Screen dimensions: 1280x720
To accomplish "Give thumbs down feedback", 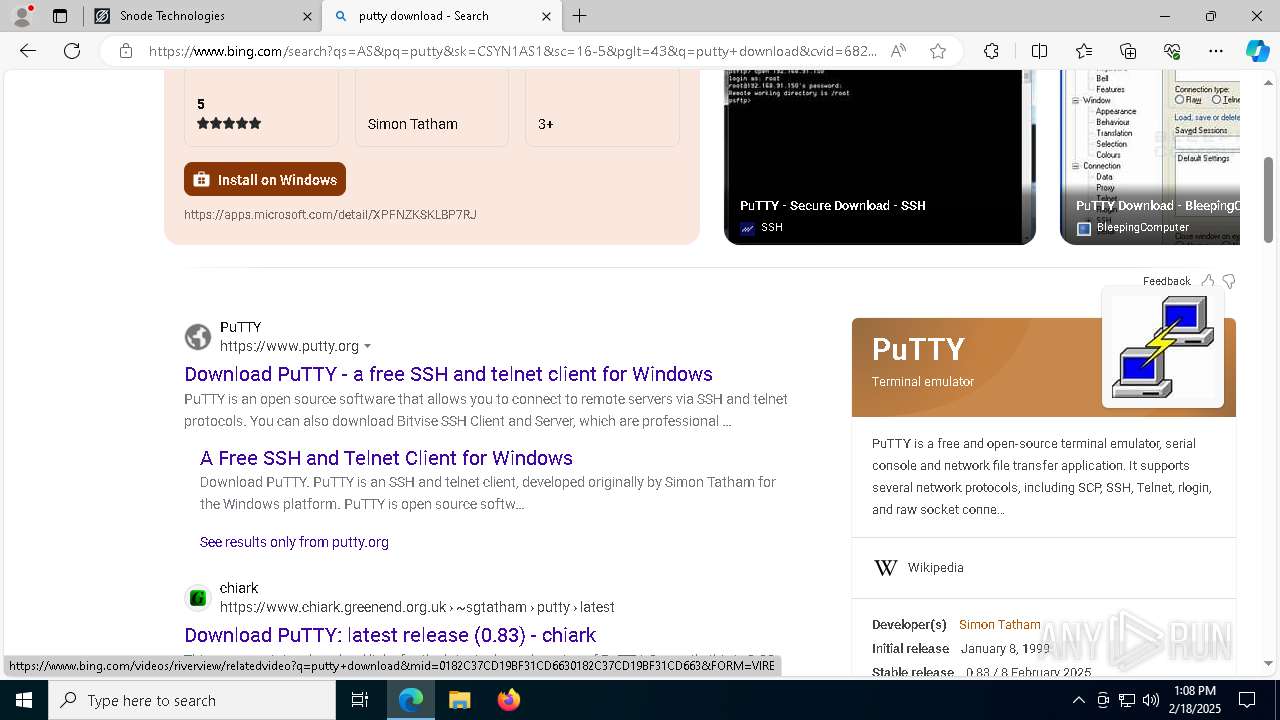I will 1229,281.
